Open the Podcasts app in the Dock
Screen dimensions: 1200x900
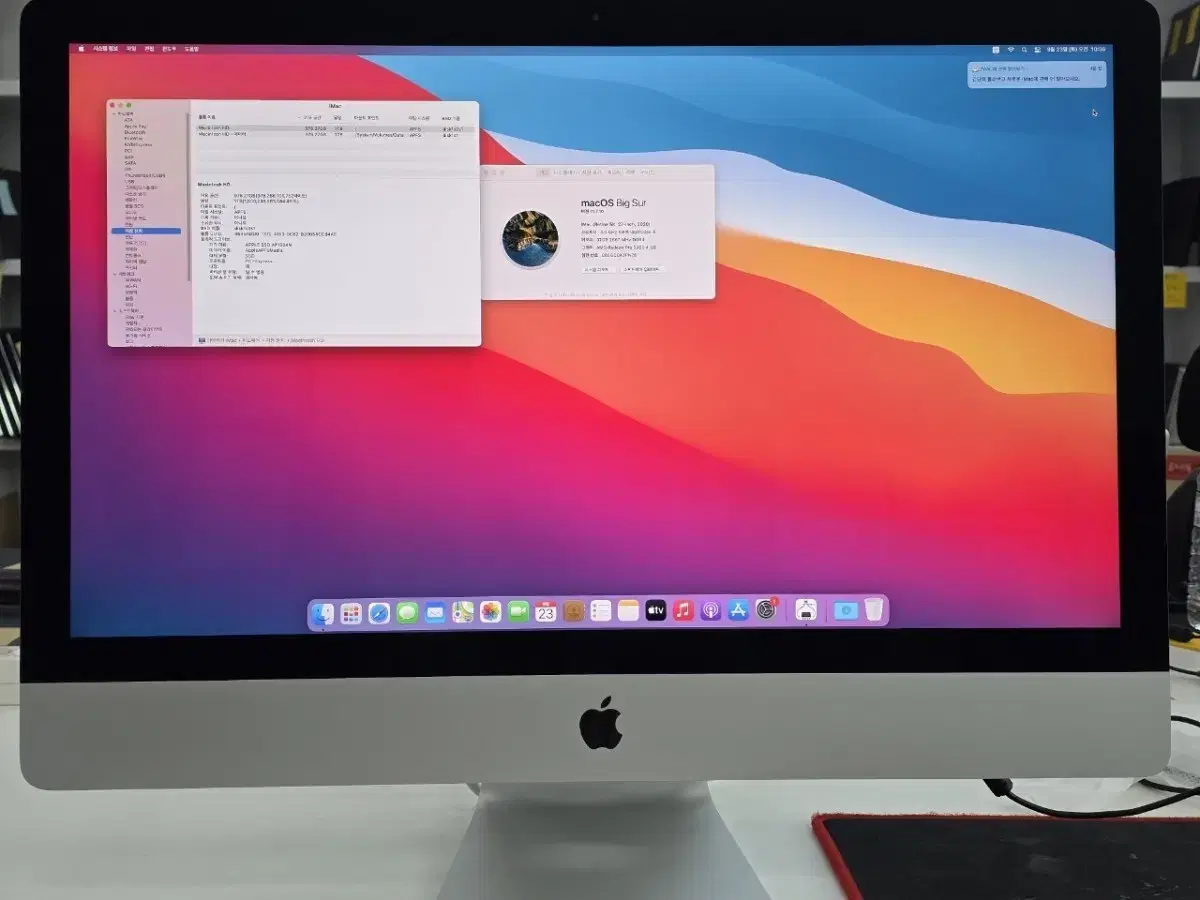coord(710,611)
